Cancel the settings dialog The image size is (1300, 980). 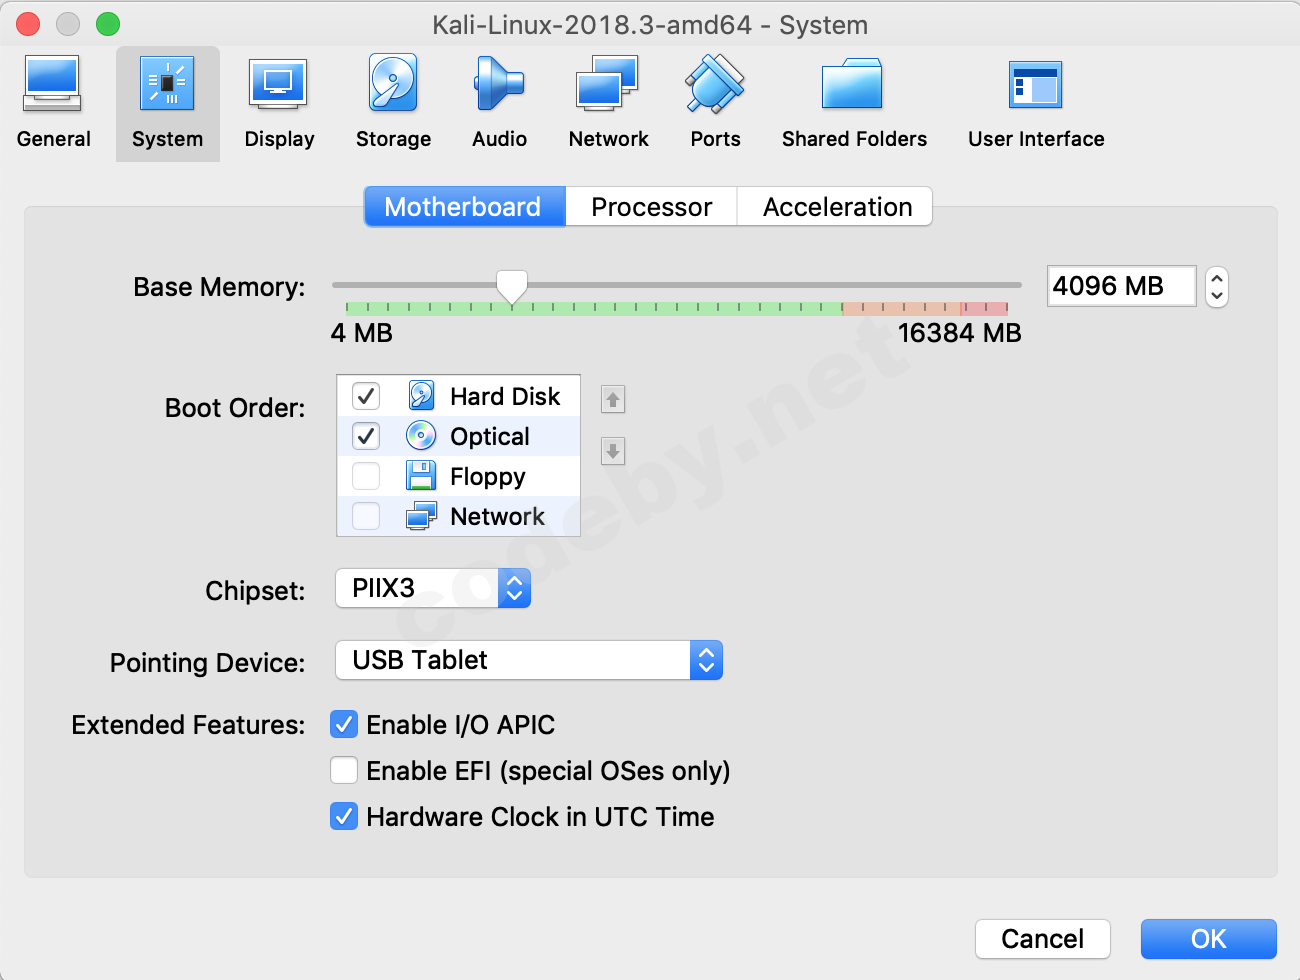pyautogui.click(x=1043, y=939)
